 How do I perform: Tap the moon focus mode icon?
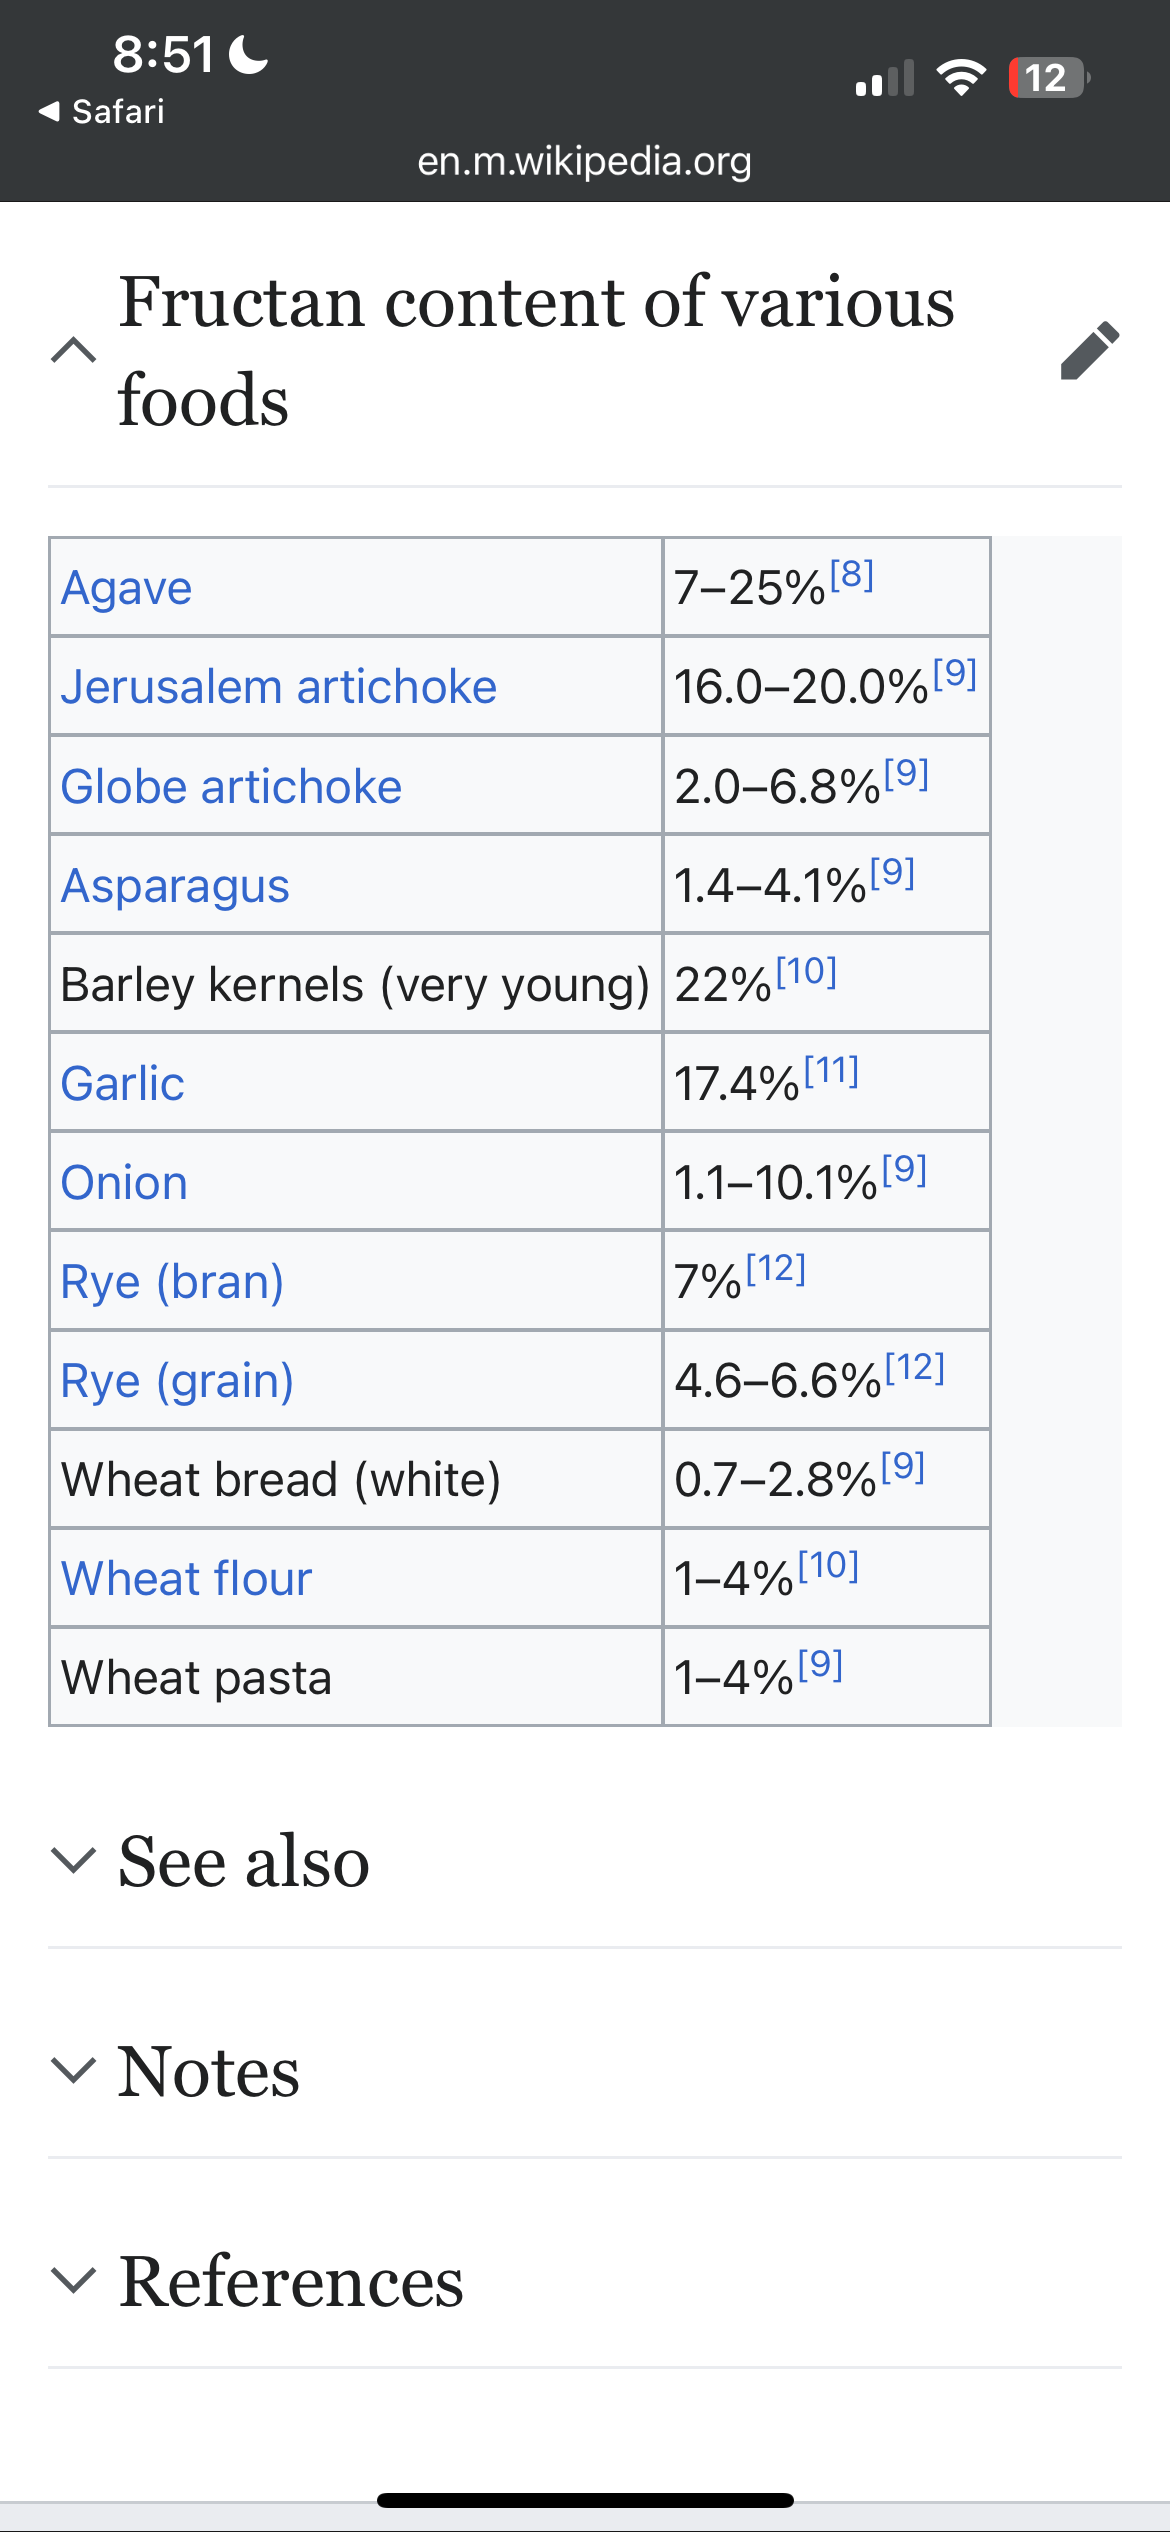click(x=249, y=54)
